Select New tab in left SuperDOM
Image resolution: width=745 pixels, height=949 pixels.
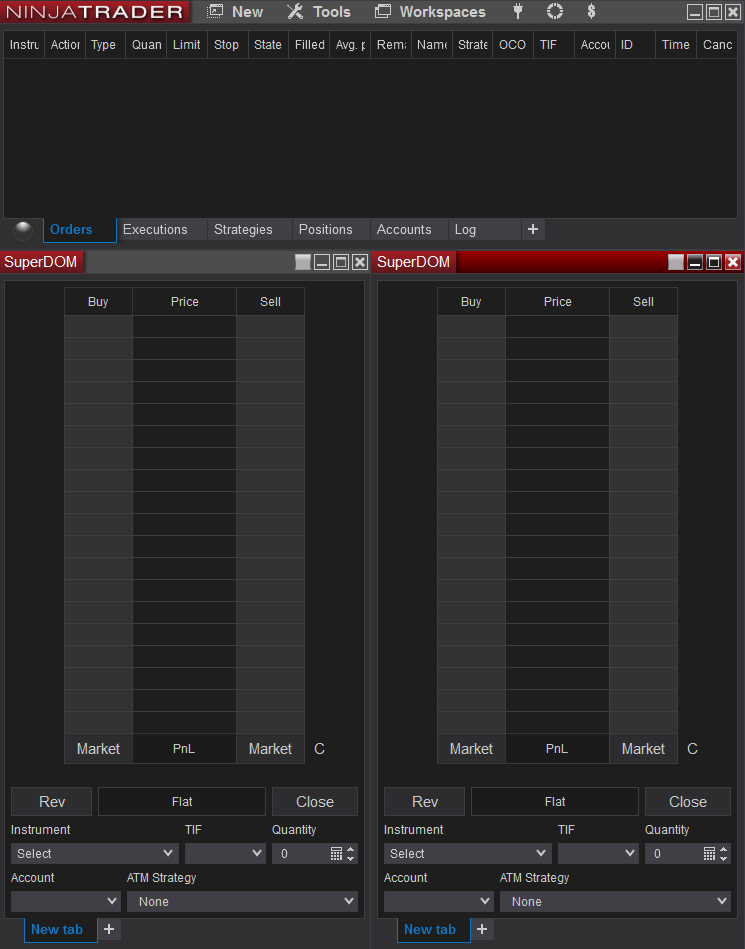[61, 930]
